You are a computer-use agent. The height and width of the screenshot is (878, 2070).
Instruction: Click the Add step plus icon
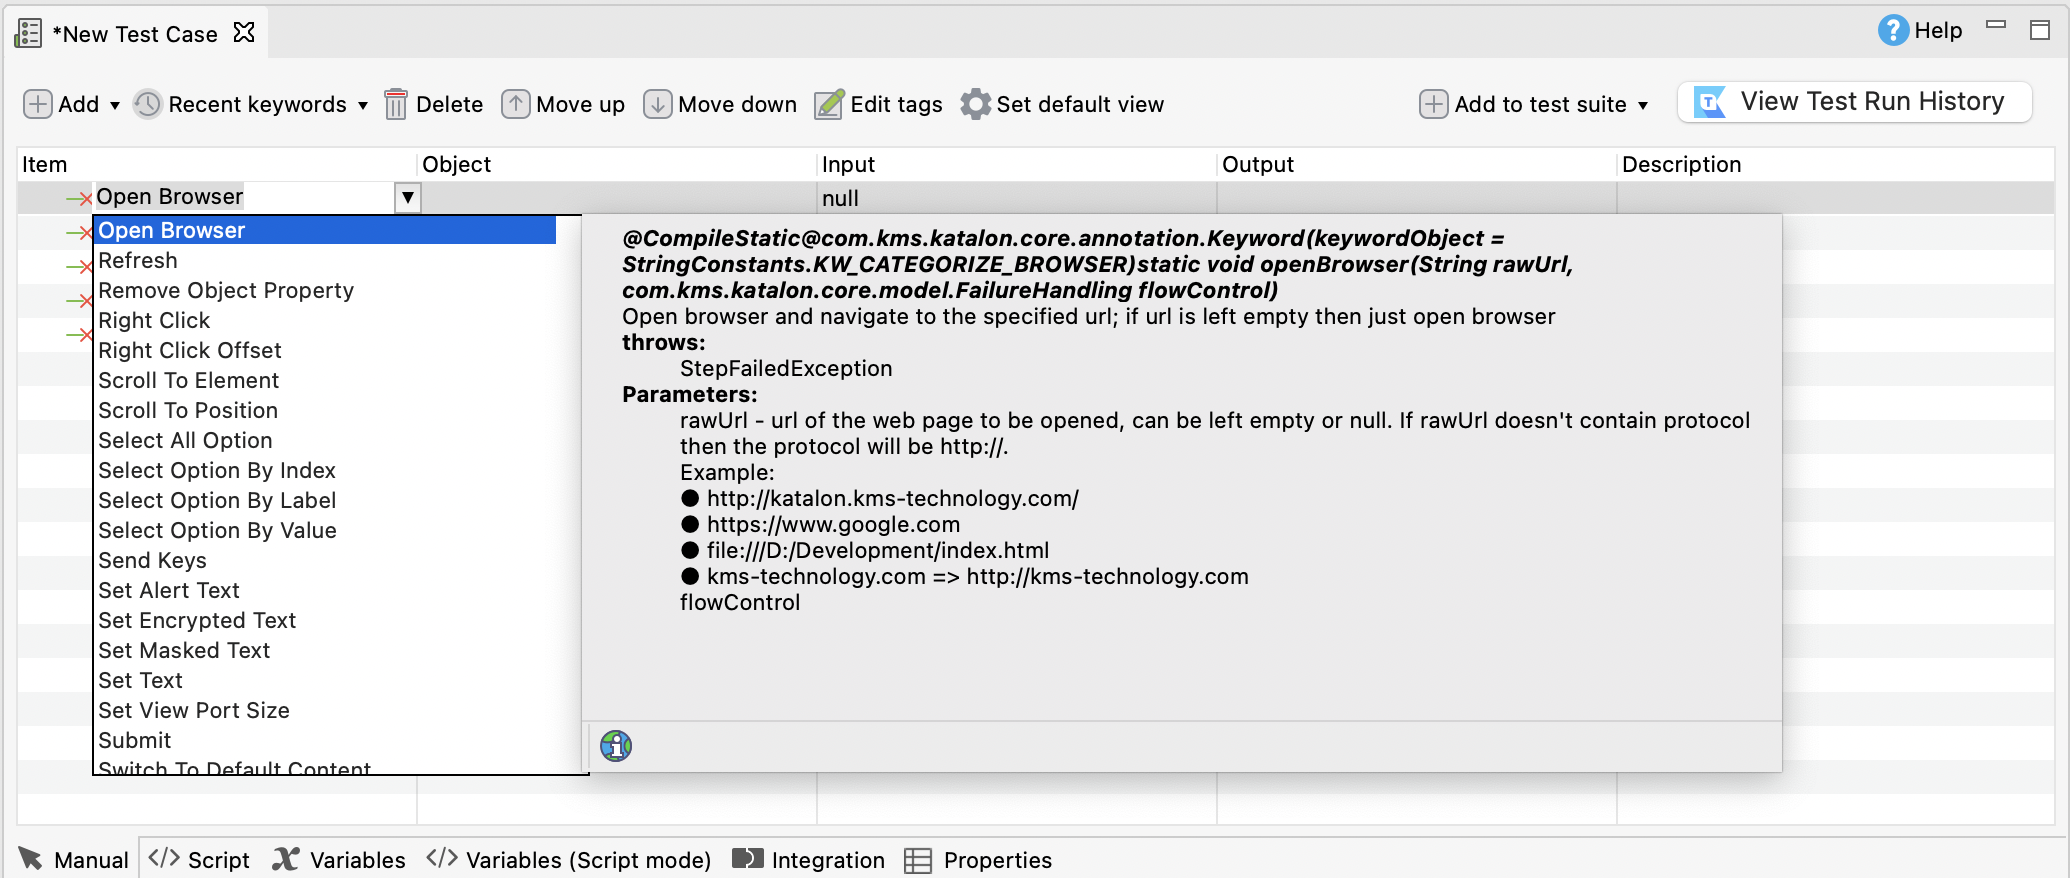(38, 104)
